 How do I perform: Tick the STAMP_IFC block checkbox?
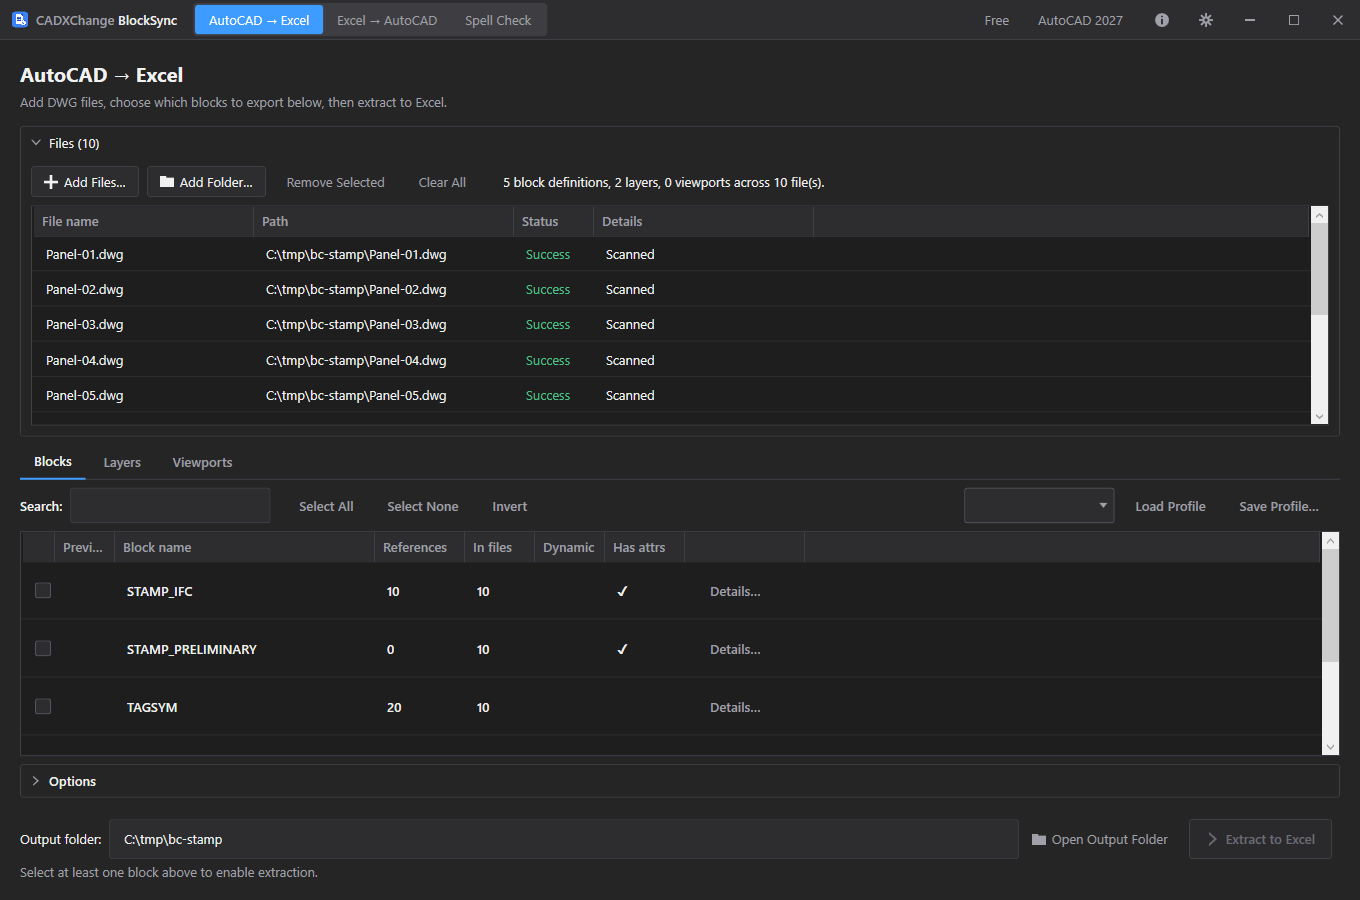coord(43,590)
